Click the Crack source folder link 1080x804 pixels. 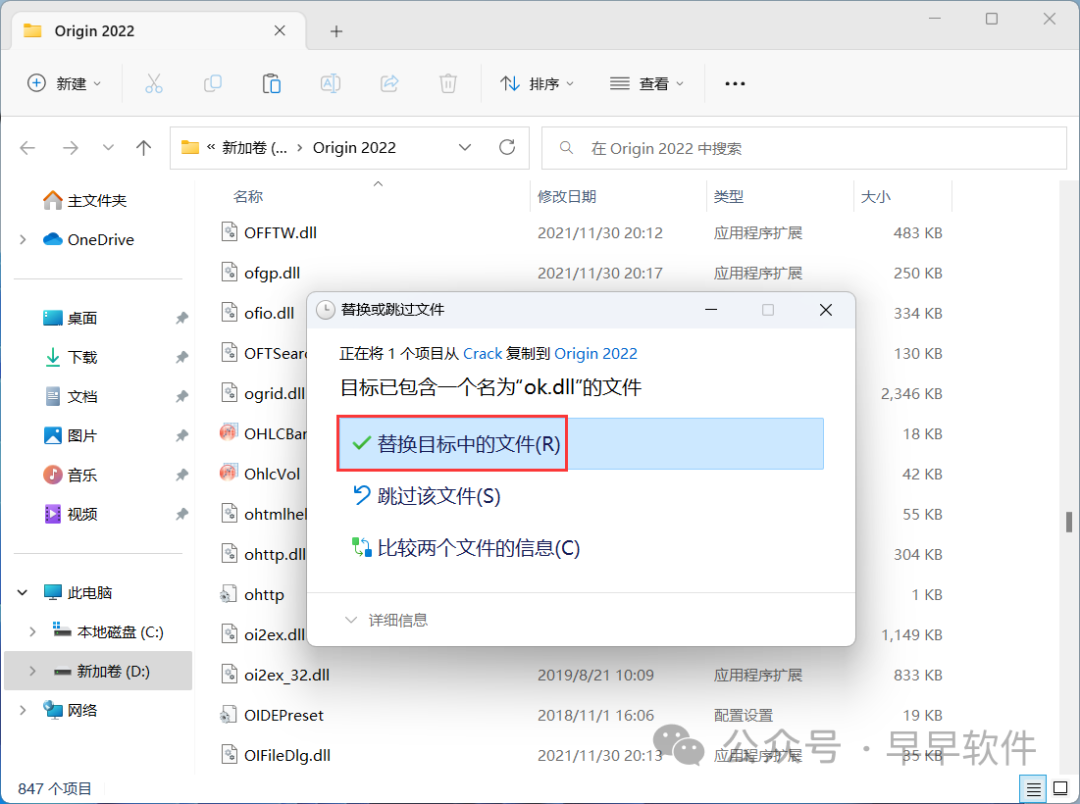click(x=482, y=353)
